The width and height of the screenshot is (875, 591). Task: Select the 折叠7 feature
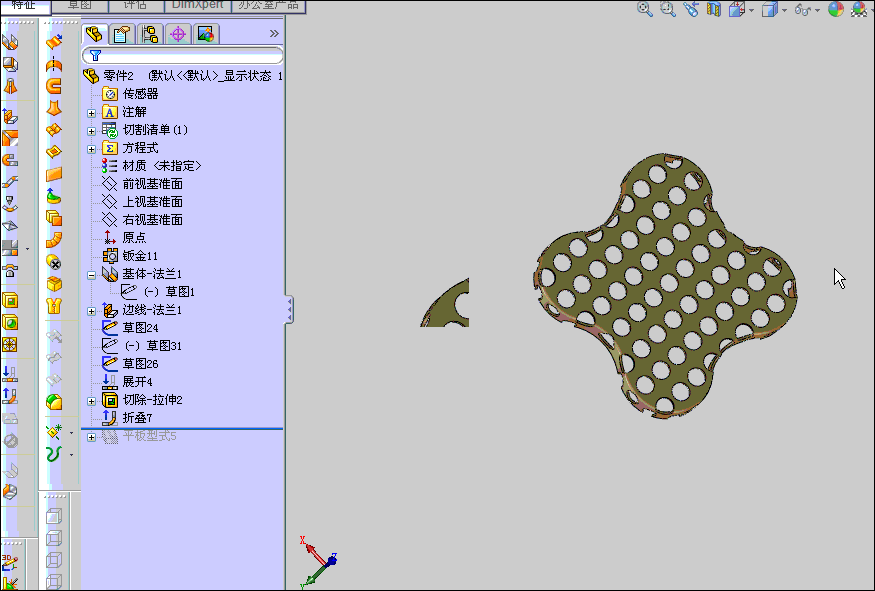point(137,417)
